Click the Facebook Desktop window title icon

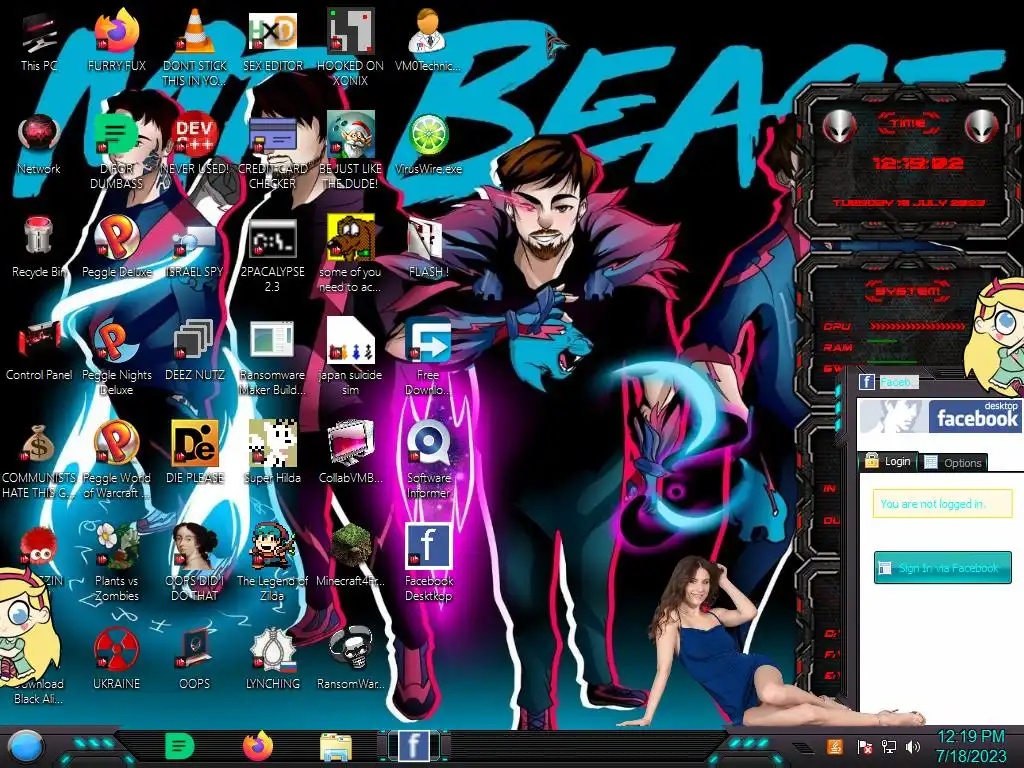[867, 382]
